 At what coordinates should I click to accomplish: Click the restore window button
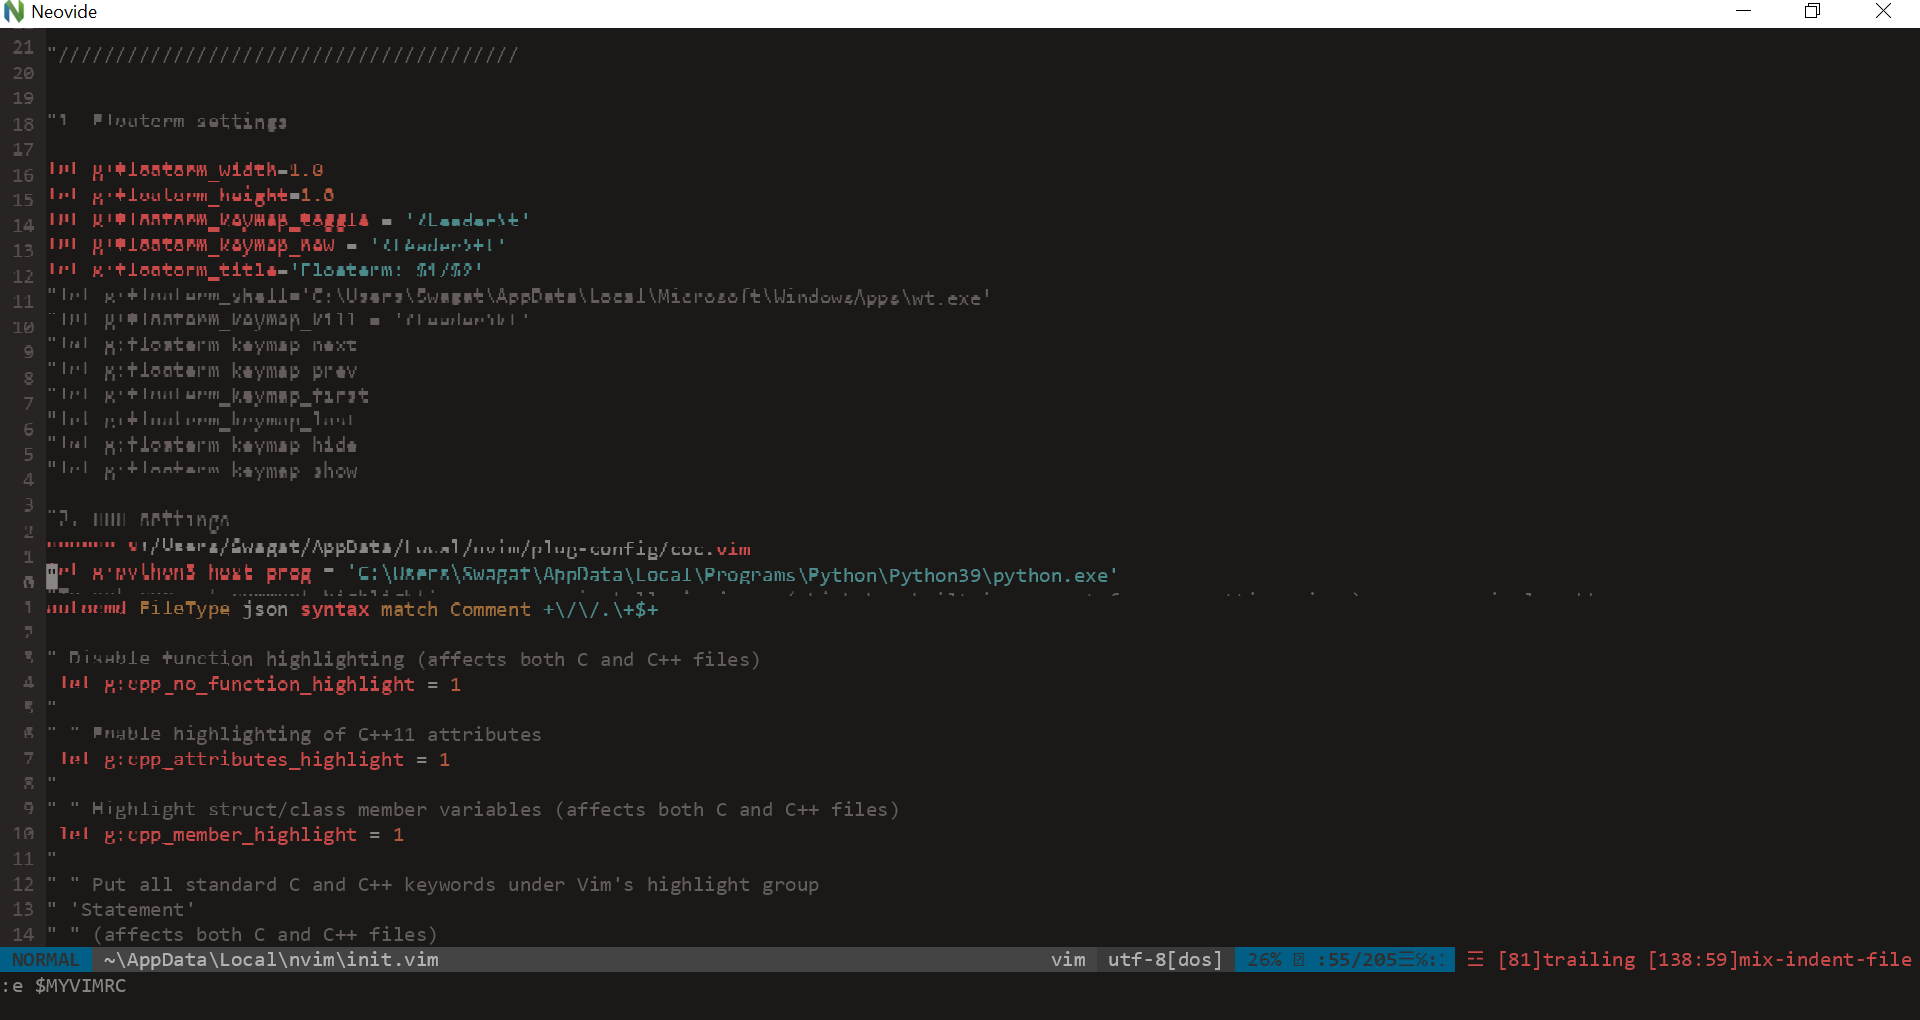click(1813, 11)
